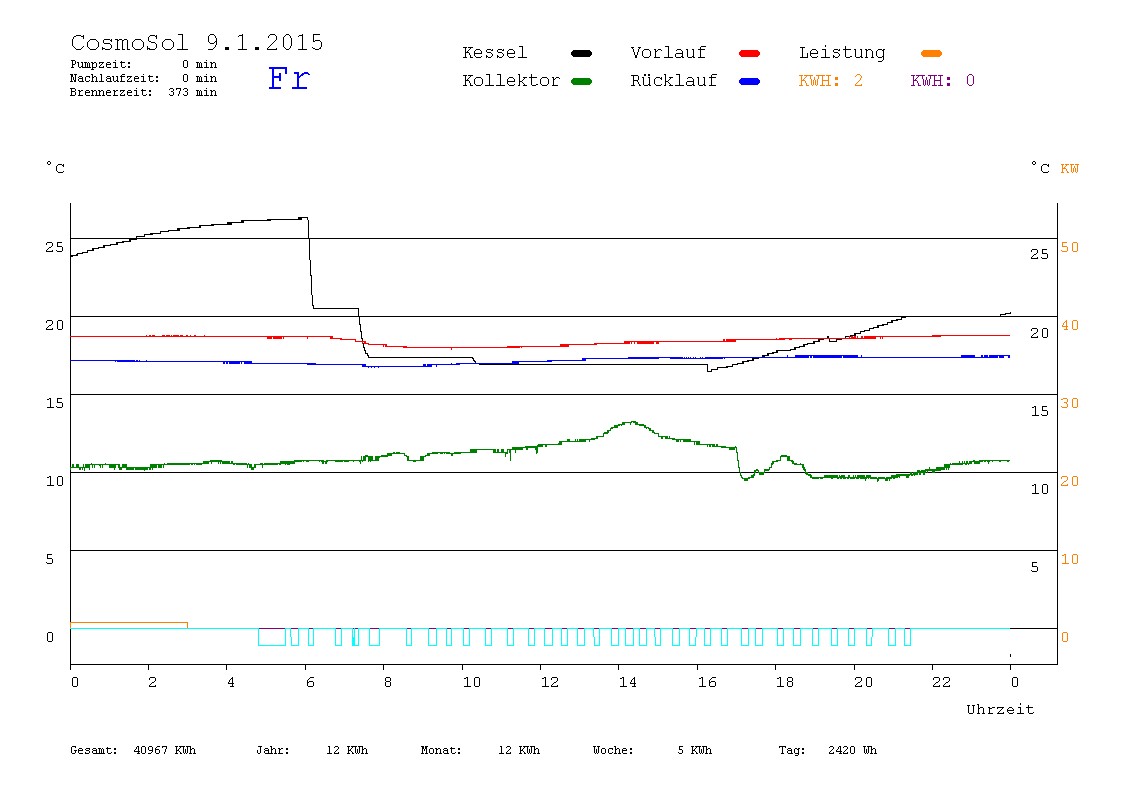The height and width of the screenshot is (812, 1148).
Task: Click the orange "50" KW axis label
Action: click(1070, 247)
